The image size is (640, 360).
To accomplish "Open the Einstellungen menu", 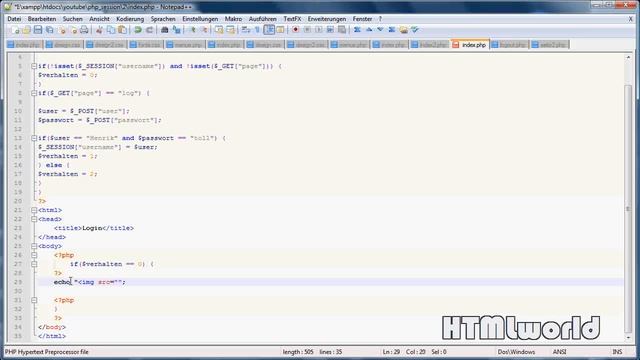I will (200, 19).
